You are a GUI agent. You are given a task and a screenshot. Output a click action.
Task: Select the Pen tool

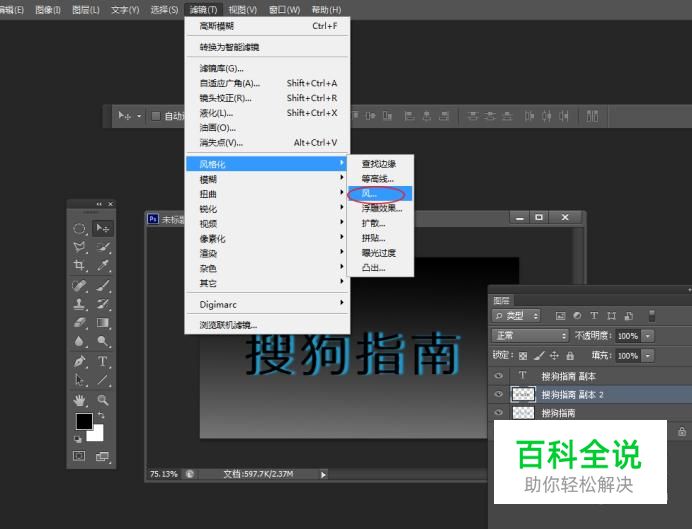[79, 361]
